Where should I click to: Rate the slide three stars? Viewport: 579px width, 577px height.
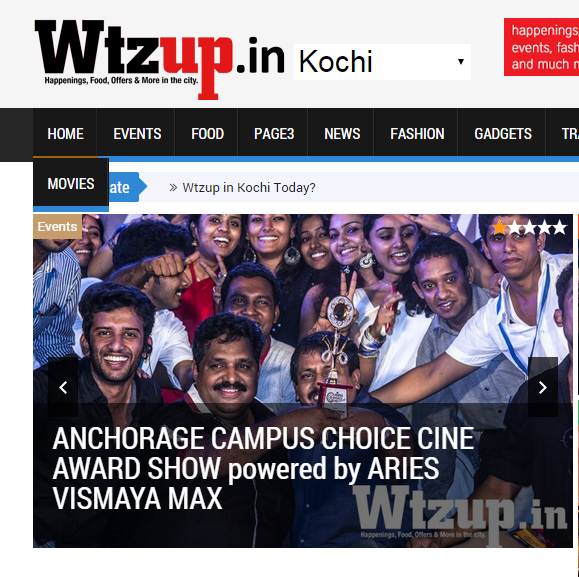tap(530, 227)
